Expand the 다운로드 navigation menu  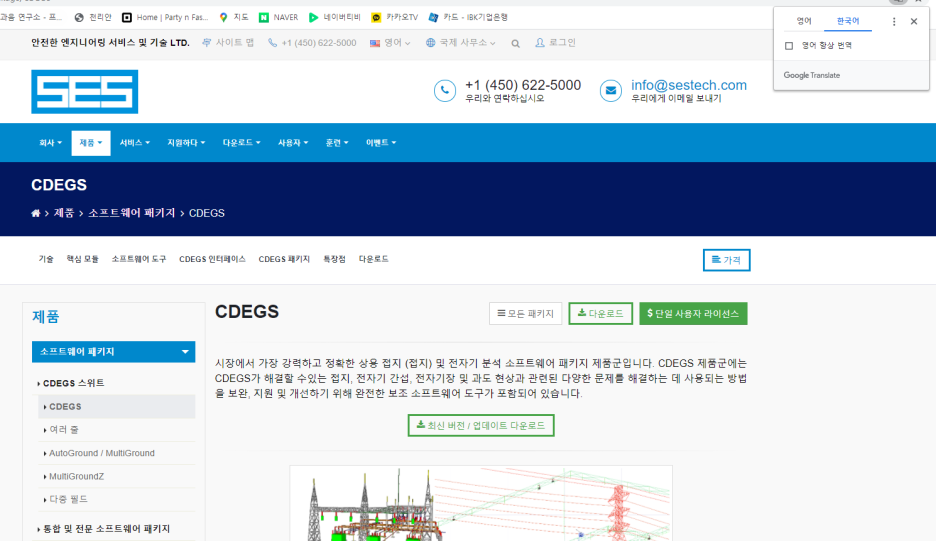(x=241, y=143)
